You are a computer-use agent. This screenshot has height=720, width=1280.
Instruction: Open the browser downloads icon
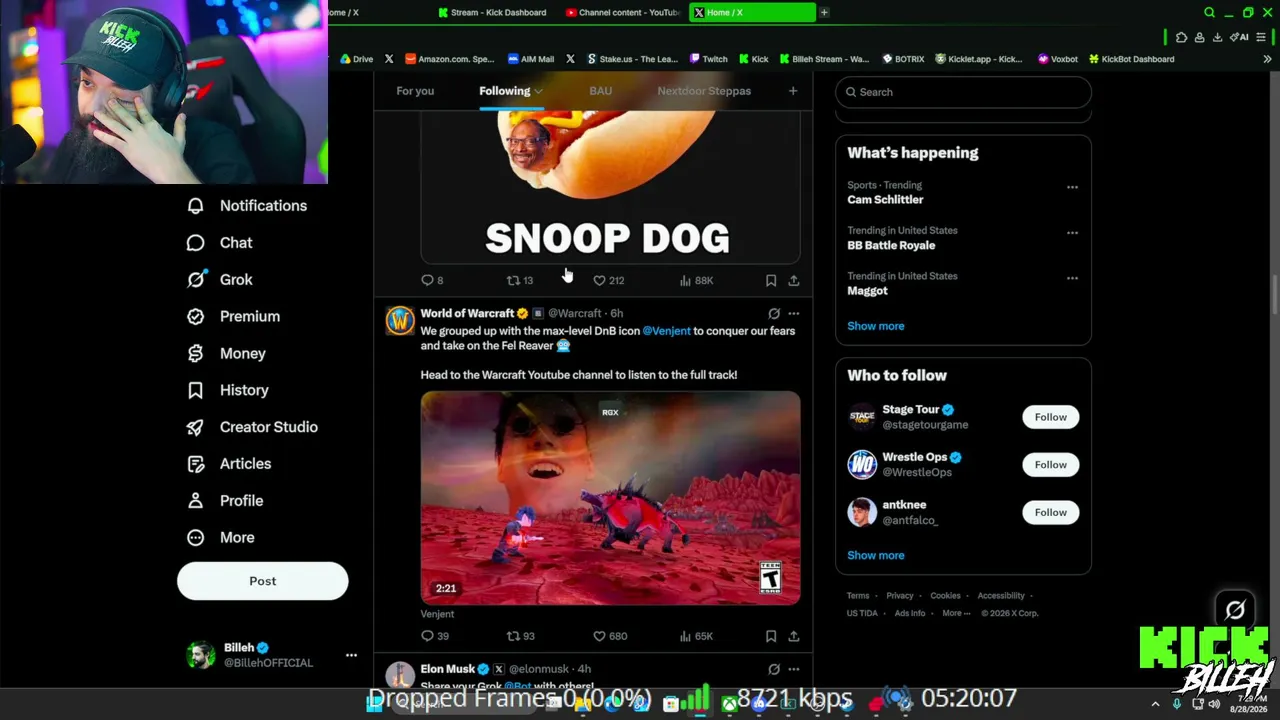point(1217,37)
